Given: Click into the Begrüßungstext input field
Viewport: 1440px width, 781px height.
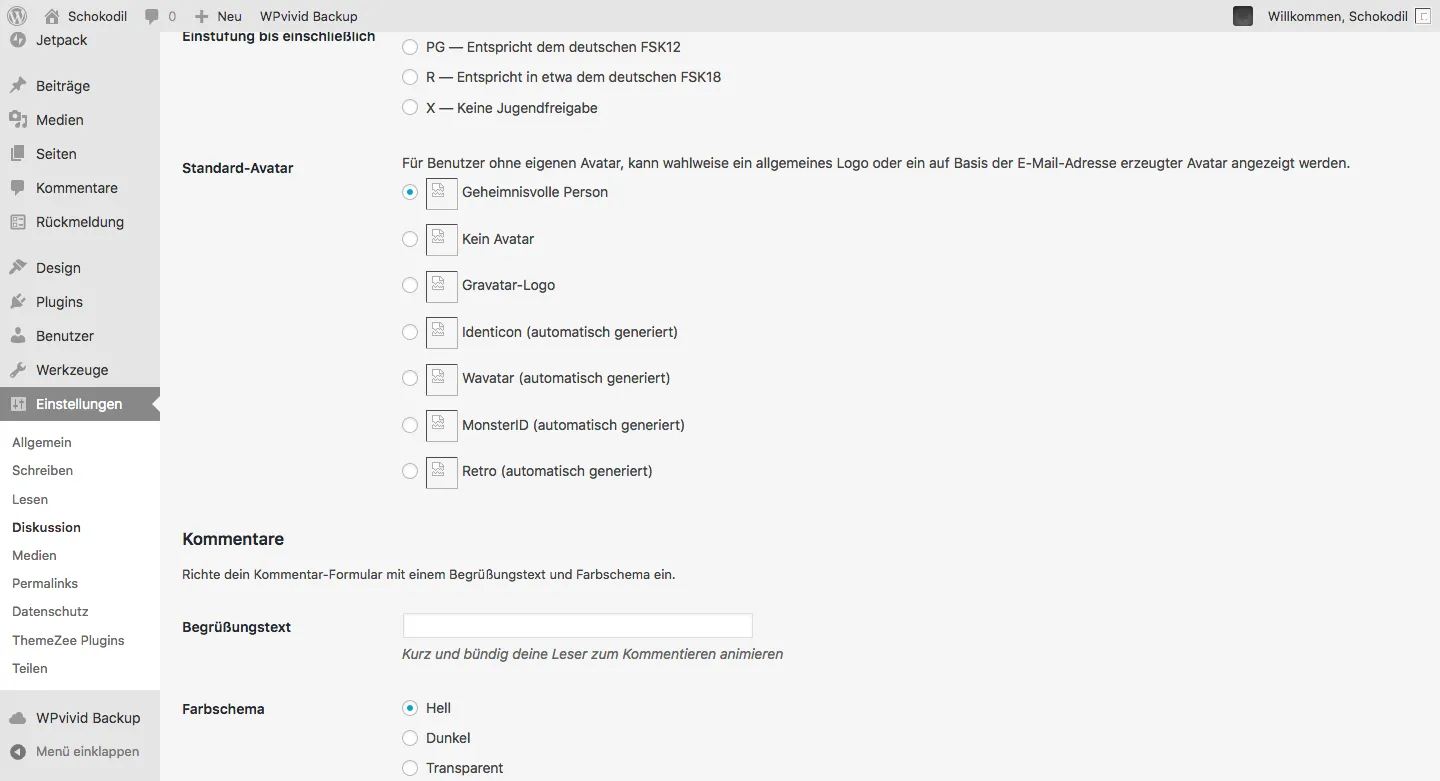Looking at the screenshot, I should (577, 626).
